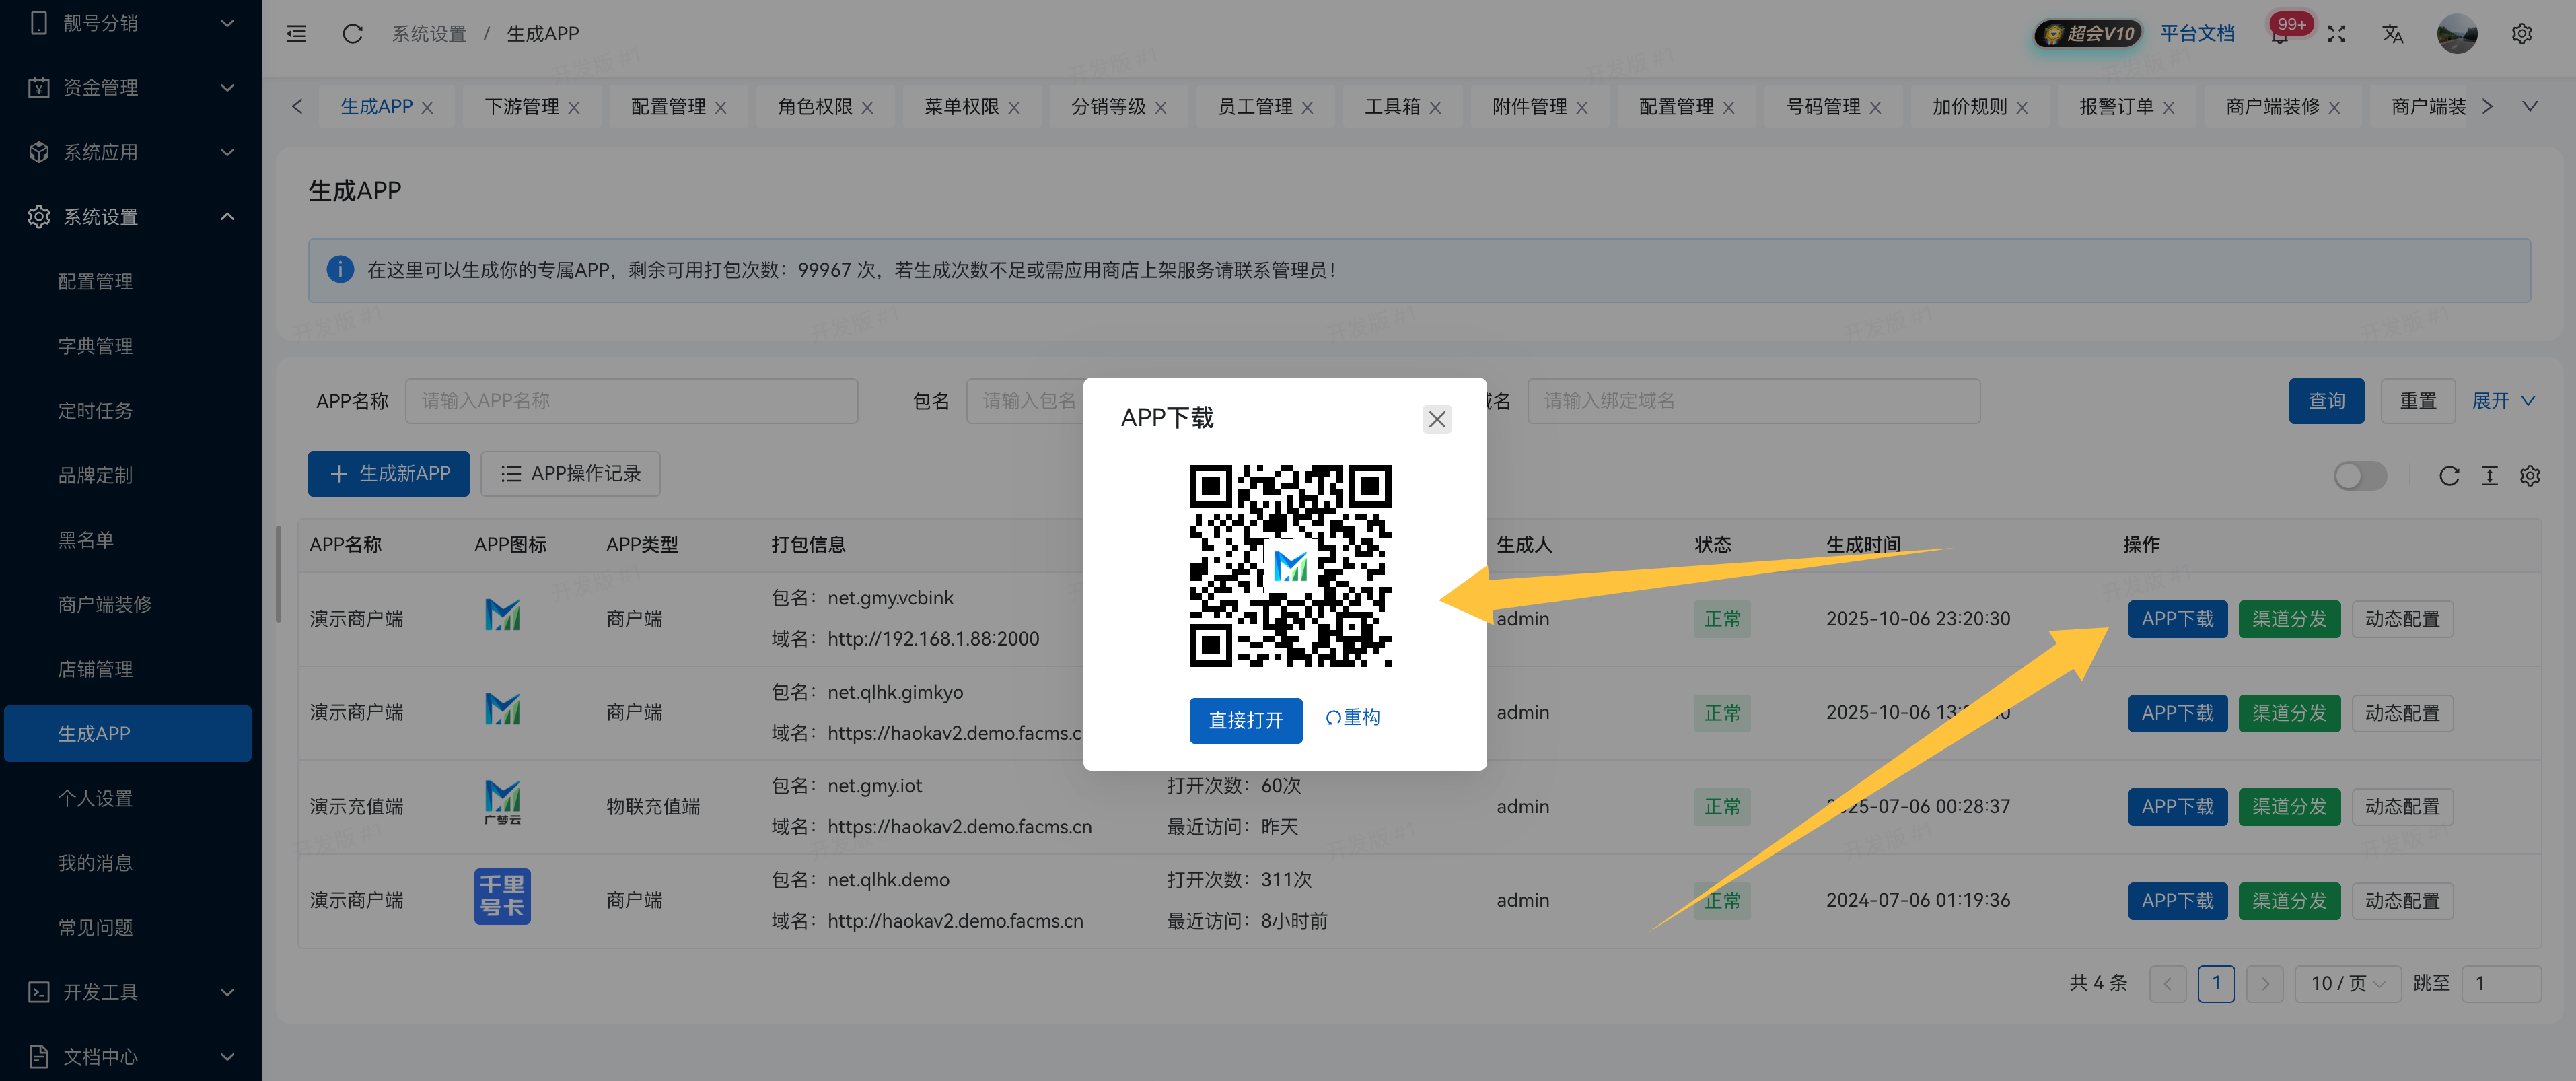The height and width of the screenshot is (1081, 2576).
Task: Refresh the APP list table
Action: coord(2449,476)
